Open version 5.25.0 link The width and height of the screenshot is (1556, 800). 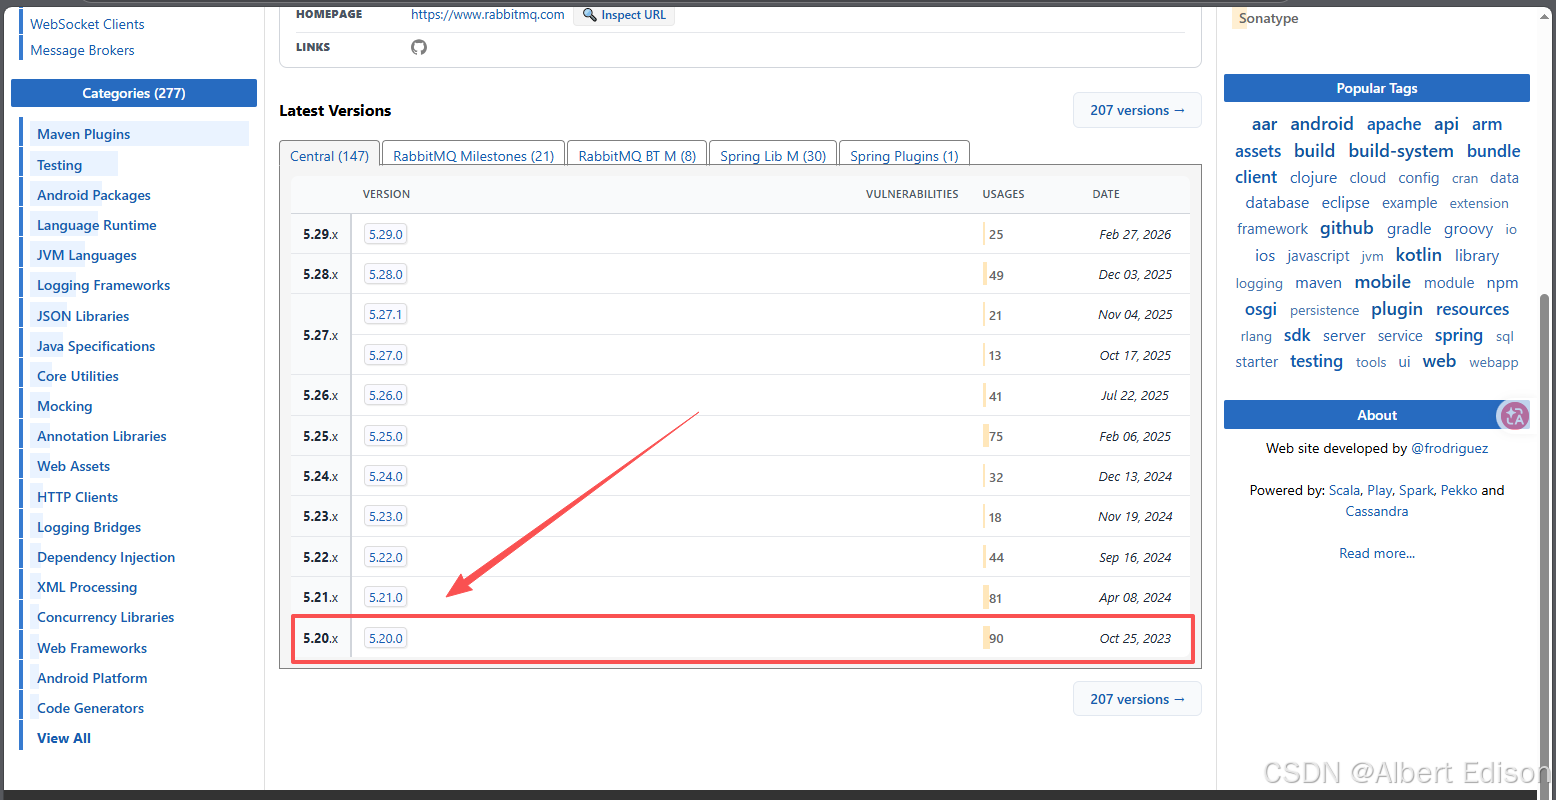coord(385,436)
